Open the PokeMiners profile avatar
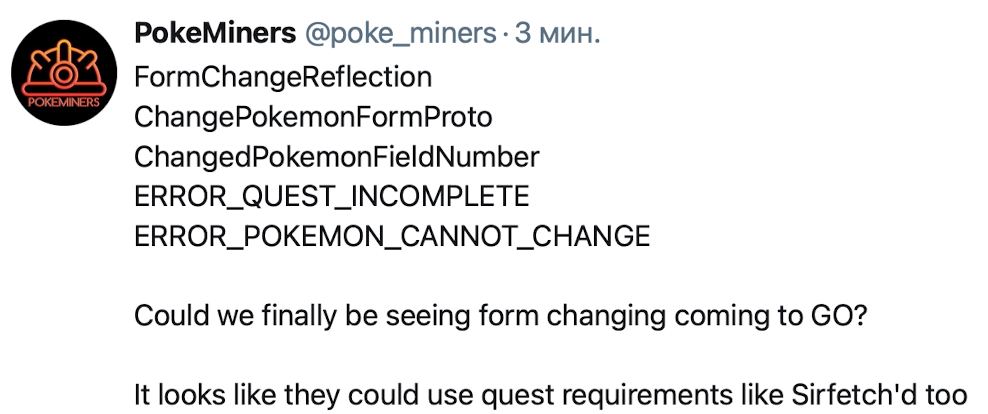Viewport: 988px width, 414px height. [x=64, y=72]
